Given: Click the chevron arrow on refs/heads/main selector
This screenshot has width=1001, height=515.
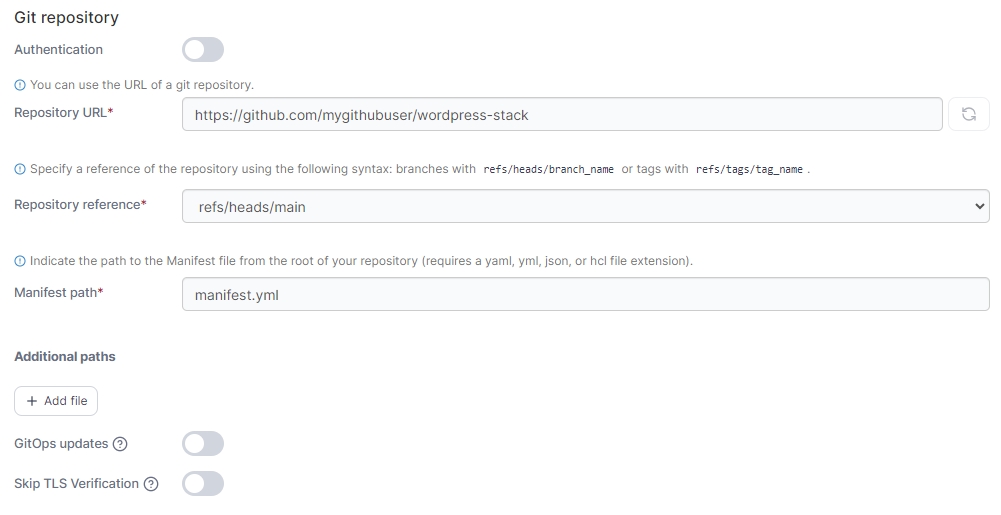Looking at the screenshot, I should (978, 206).
